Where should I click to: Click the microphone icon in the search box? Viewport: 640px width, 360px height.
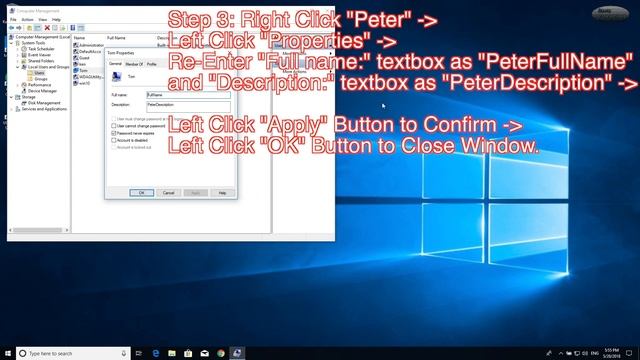(x=124, y=353)
